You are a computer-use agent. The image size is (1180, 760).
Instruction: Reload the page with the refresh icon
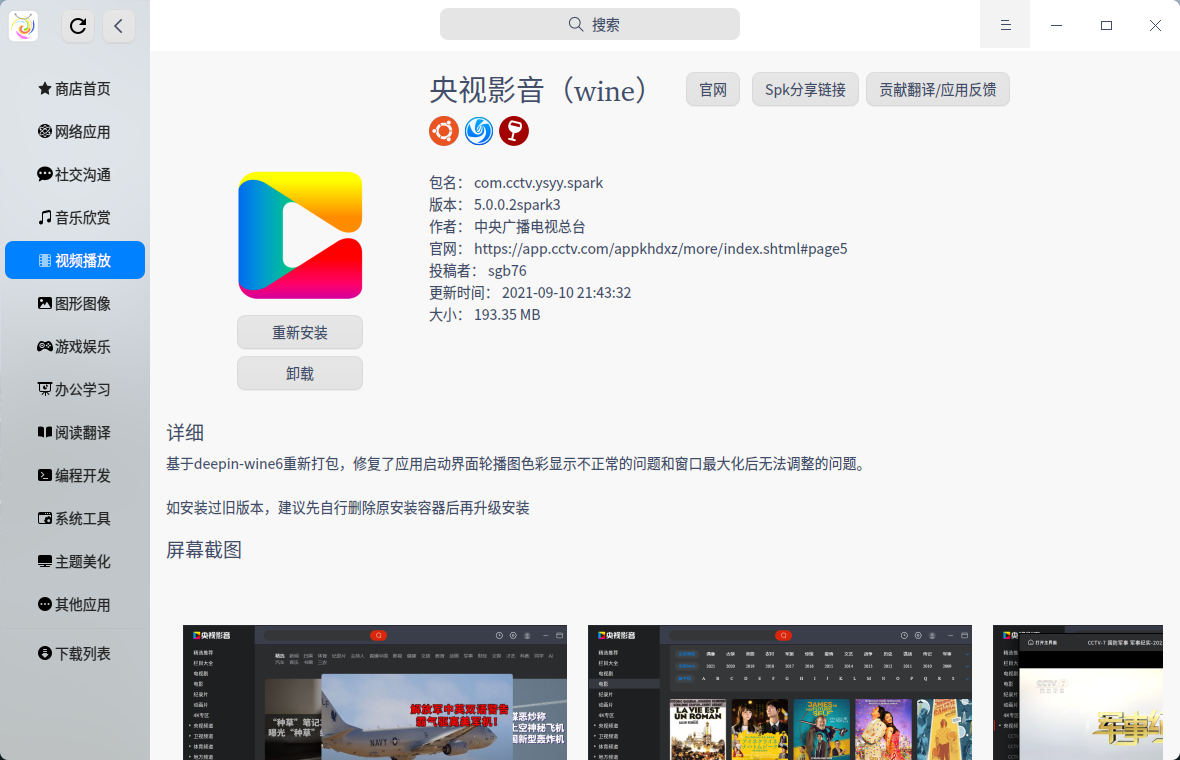coord(78,26)
